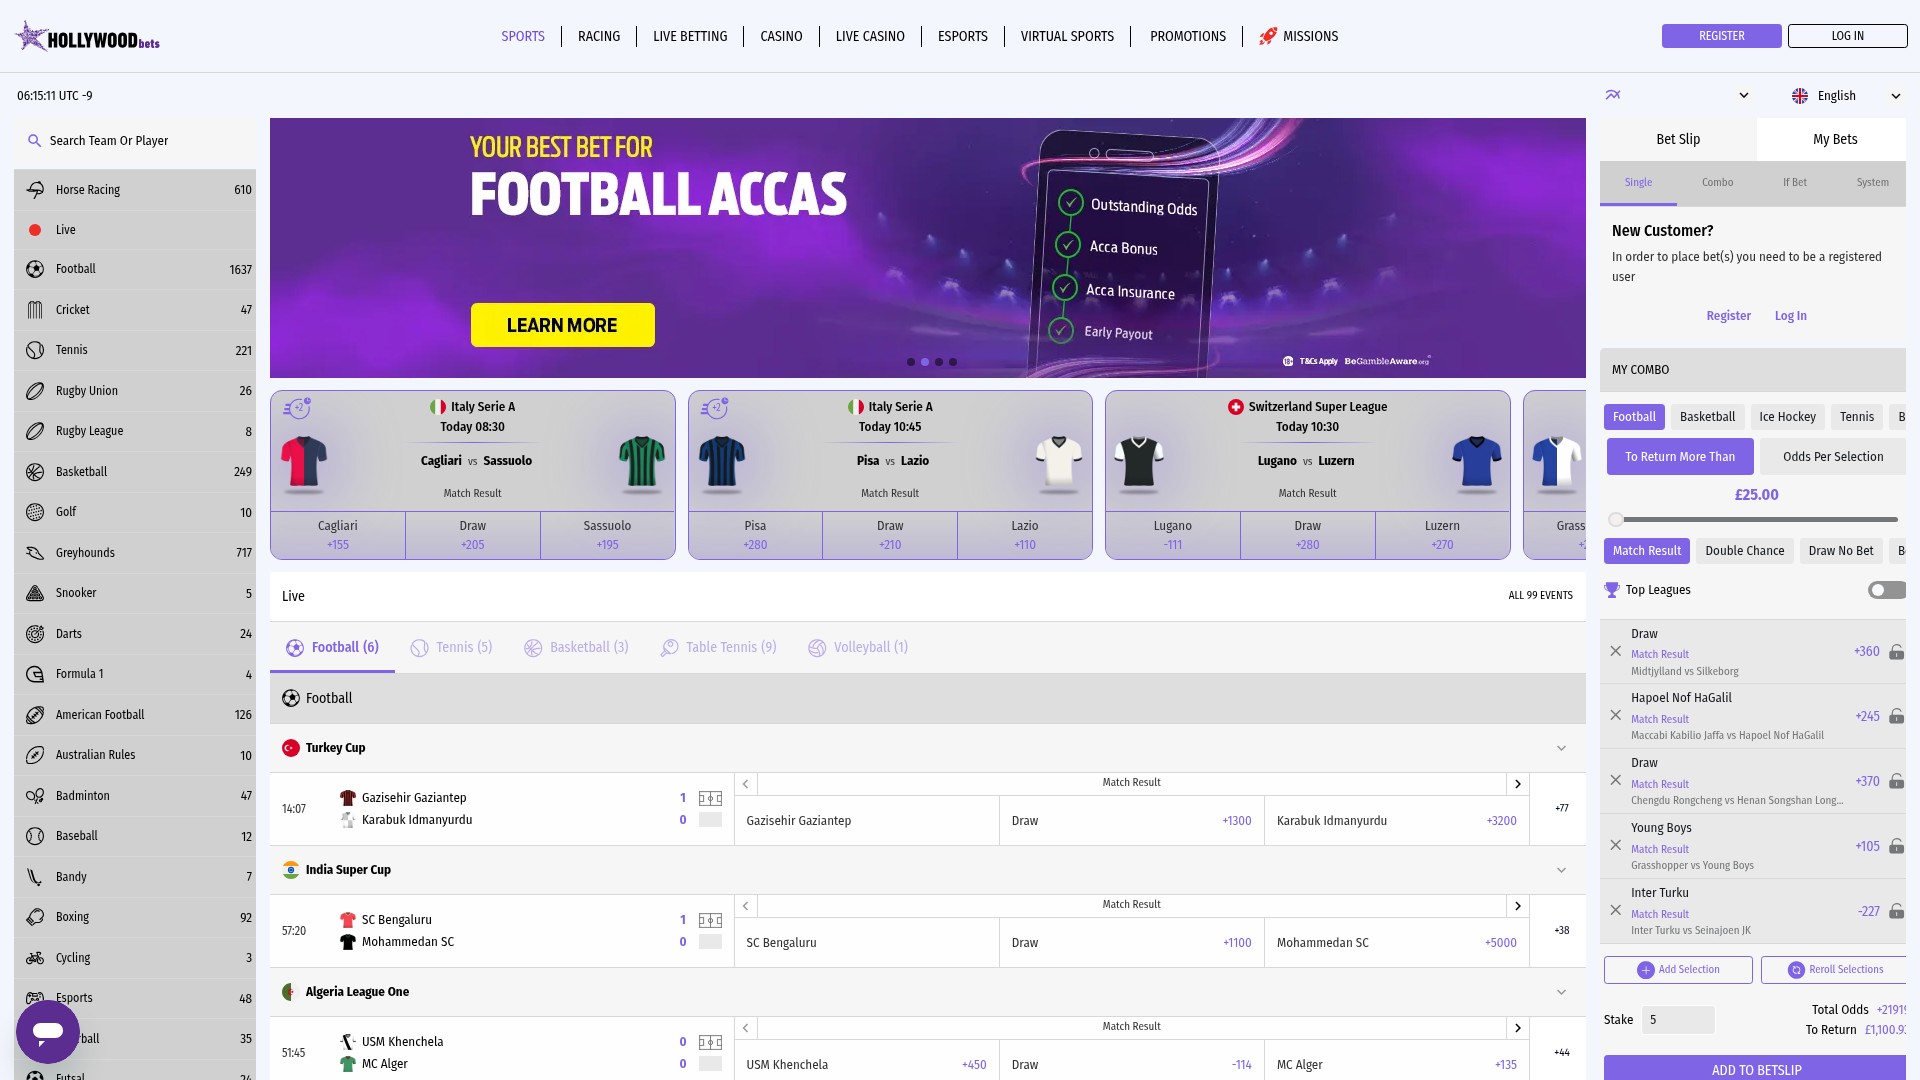The width and height of the screenshot is (1920, 1080).
Task: Toggle the Top Leagues switch
Action: pos(1887,590)
